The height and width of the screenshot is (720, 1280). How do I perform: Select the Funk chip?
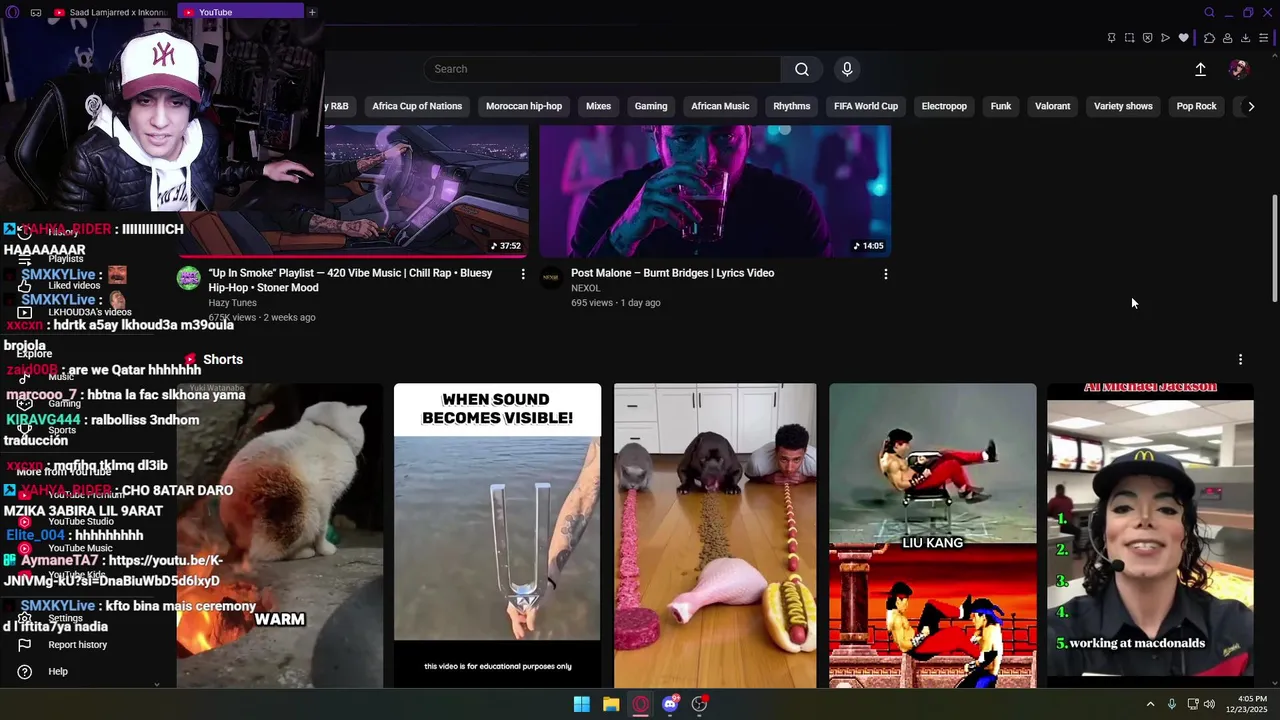[x=1001, y=106]
